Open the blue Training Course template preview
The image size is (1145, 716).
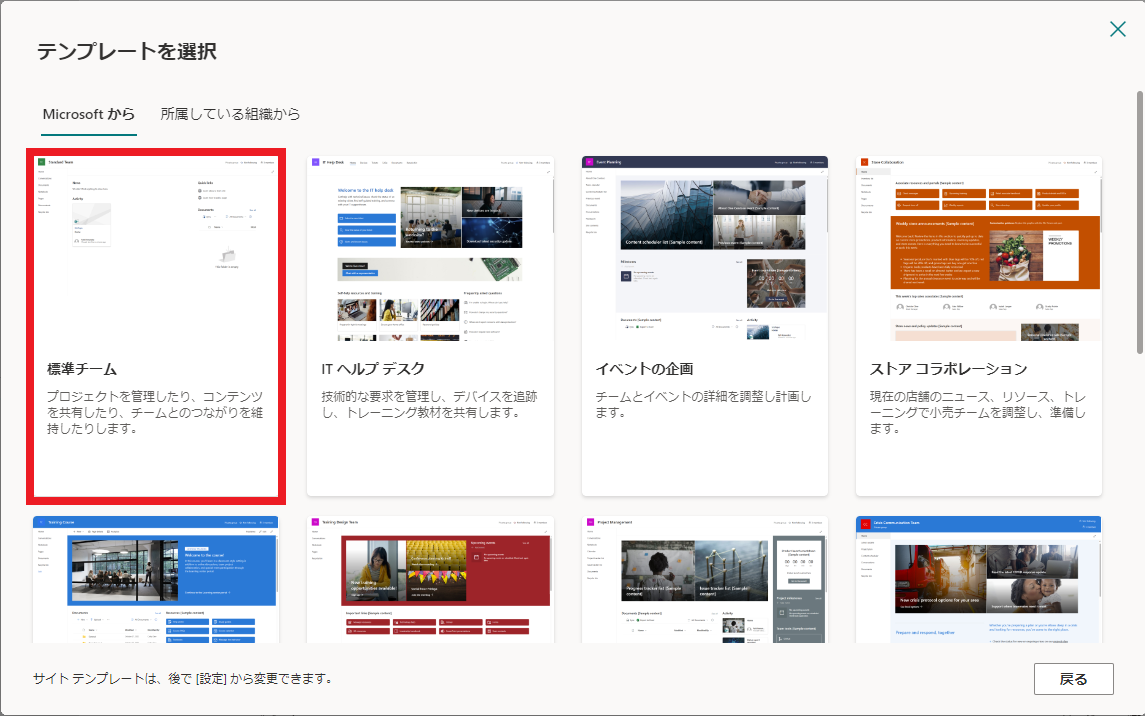coord(156,580)
